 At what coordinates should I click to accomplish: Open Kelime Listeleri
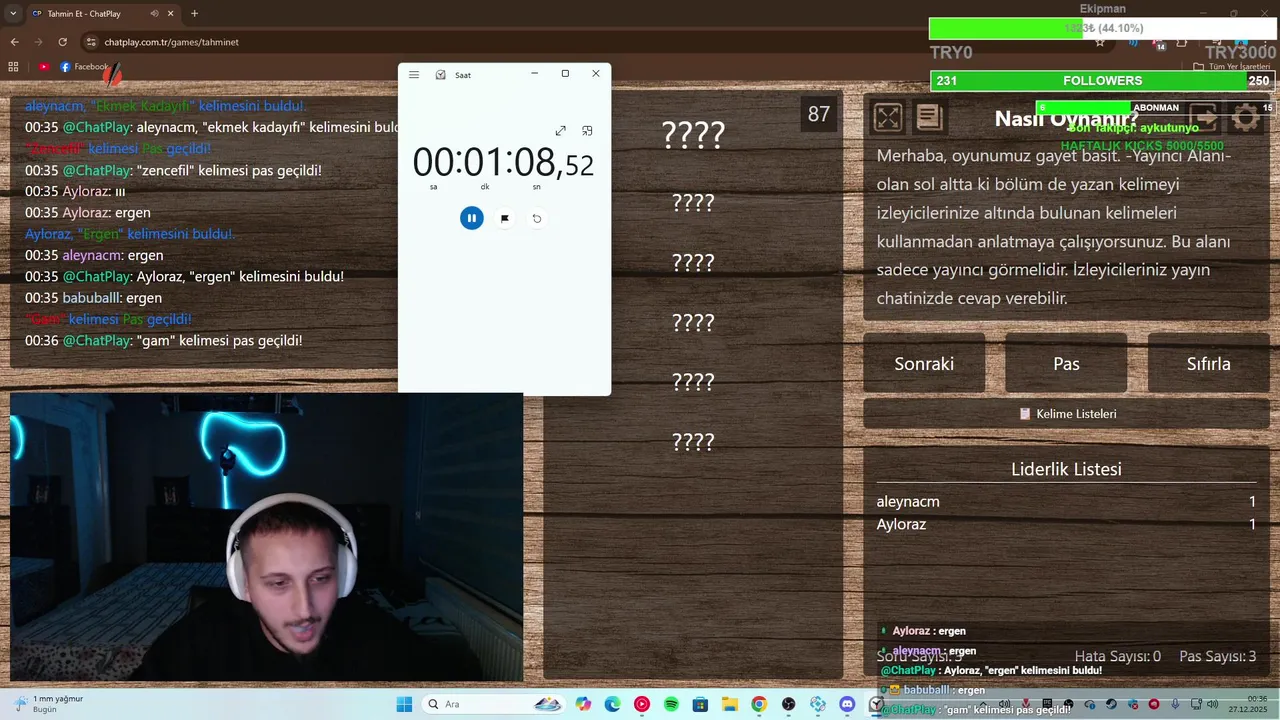pyautogui.click(x=1066, y=414)
